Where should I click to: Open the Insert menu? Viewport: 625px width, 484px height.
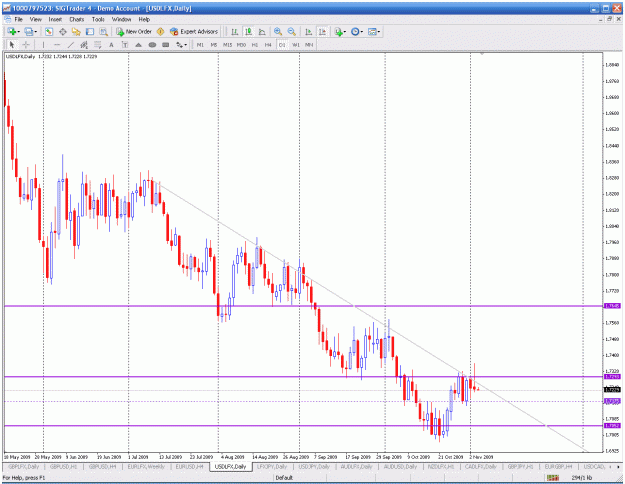tap(55, 19)
